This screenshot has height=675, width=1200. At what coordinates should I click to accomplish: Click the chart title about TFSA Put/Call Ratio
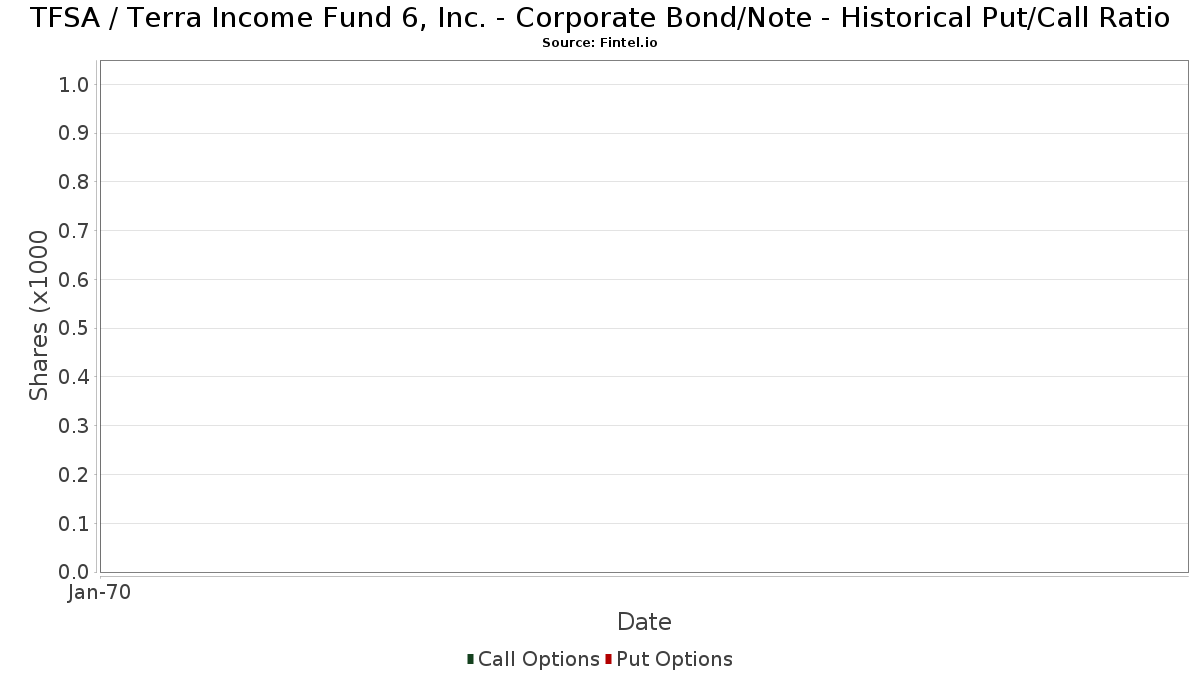[x=599, y=18]
